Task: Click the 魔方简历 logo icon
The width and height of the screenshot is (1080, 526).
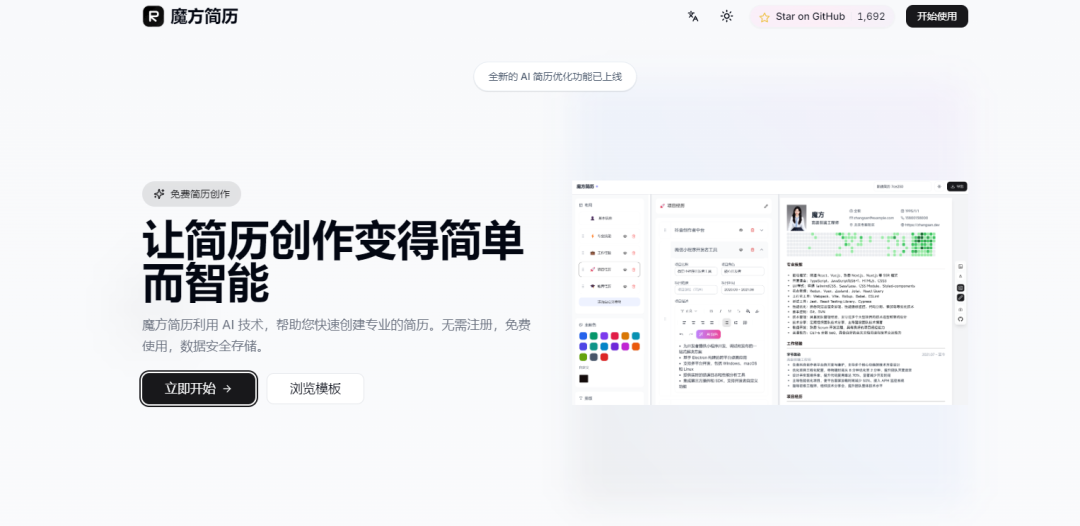Action: click(x=153, y=16)
